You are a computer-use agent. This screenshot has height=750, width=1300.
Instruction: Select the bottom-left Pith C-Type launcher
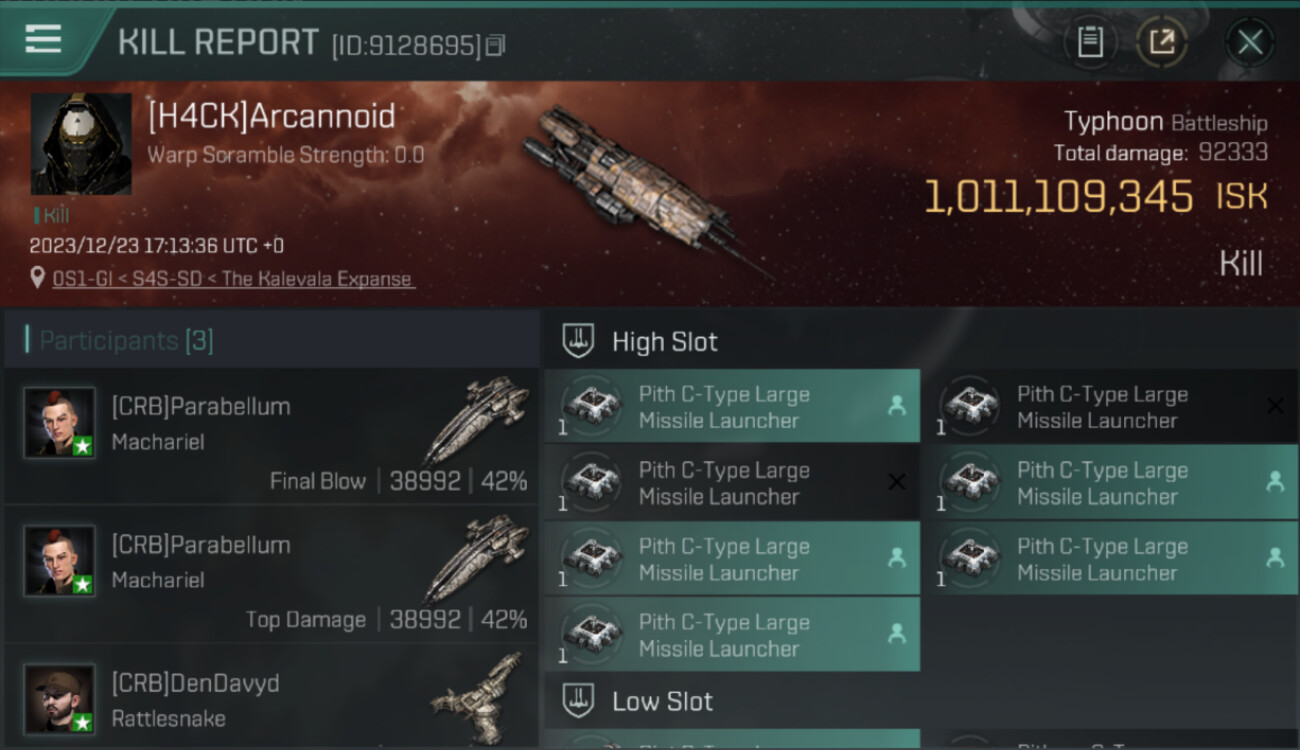[732, 634]
